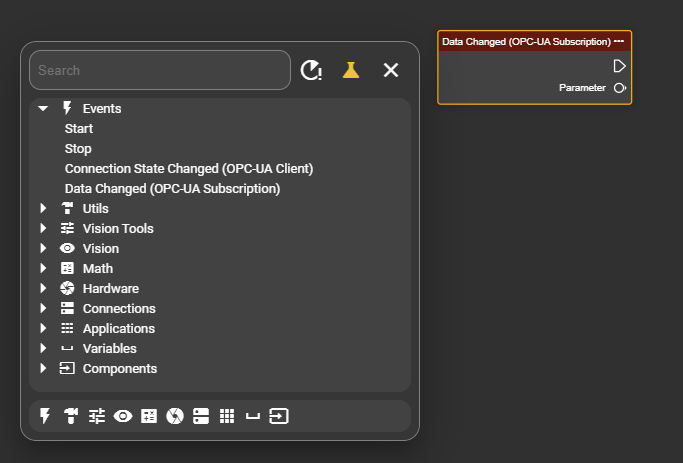Click the Search input field
The height and width of the screenshot is (463, 683).
160,70
